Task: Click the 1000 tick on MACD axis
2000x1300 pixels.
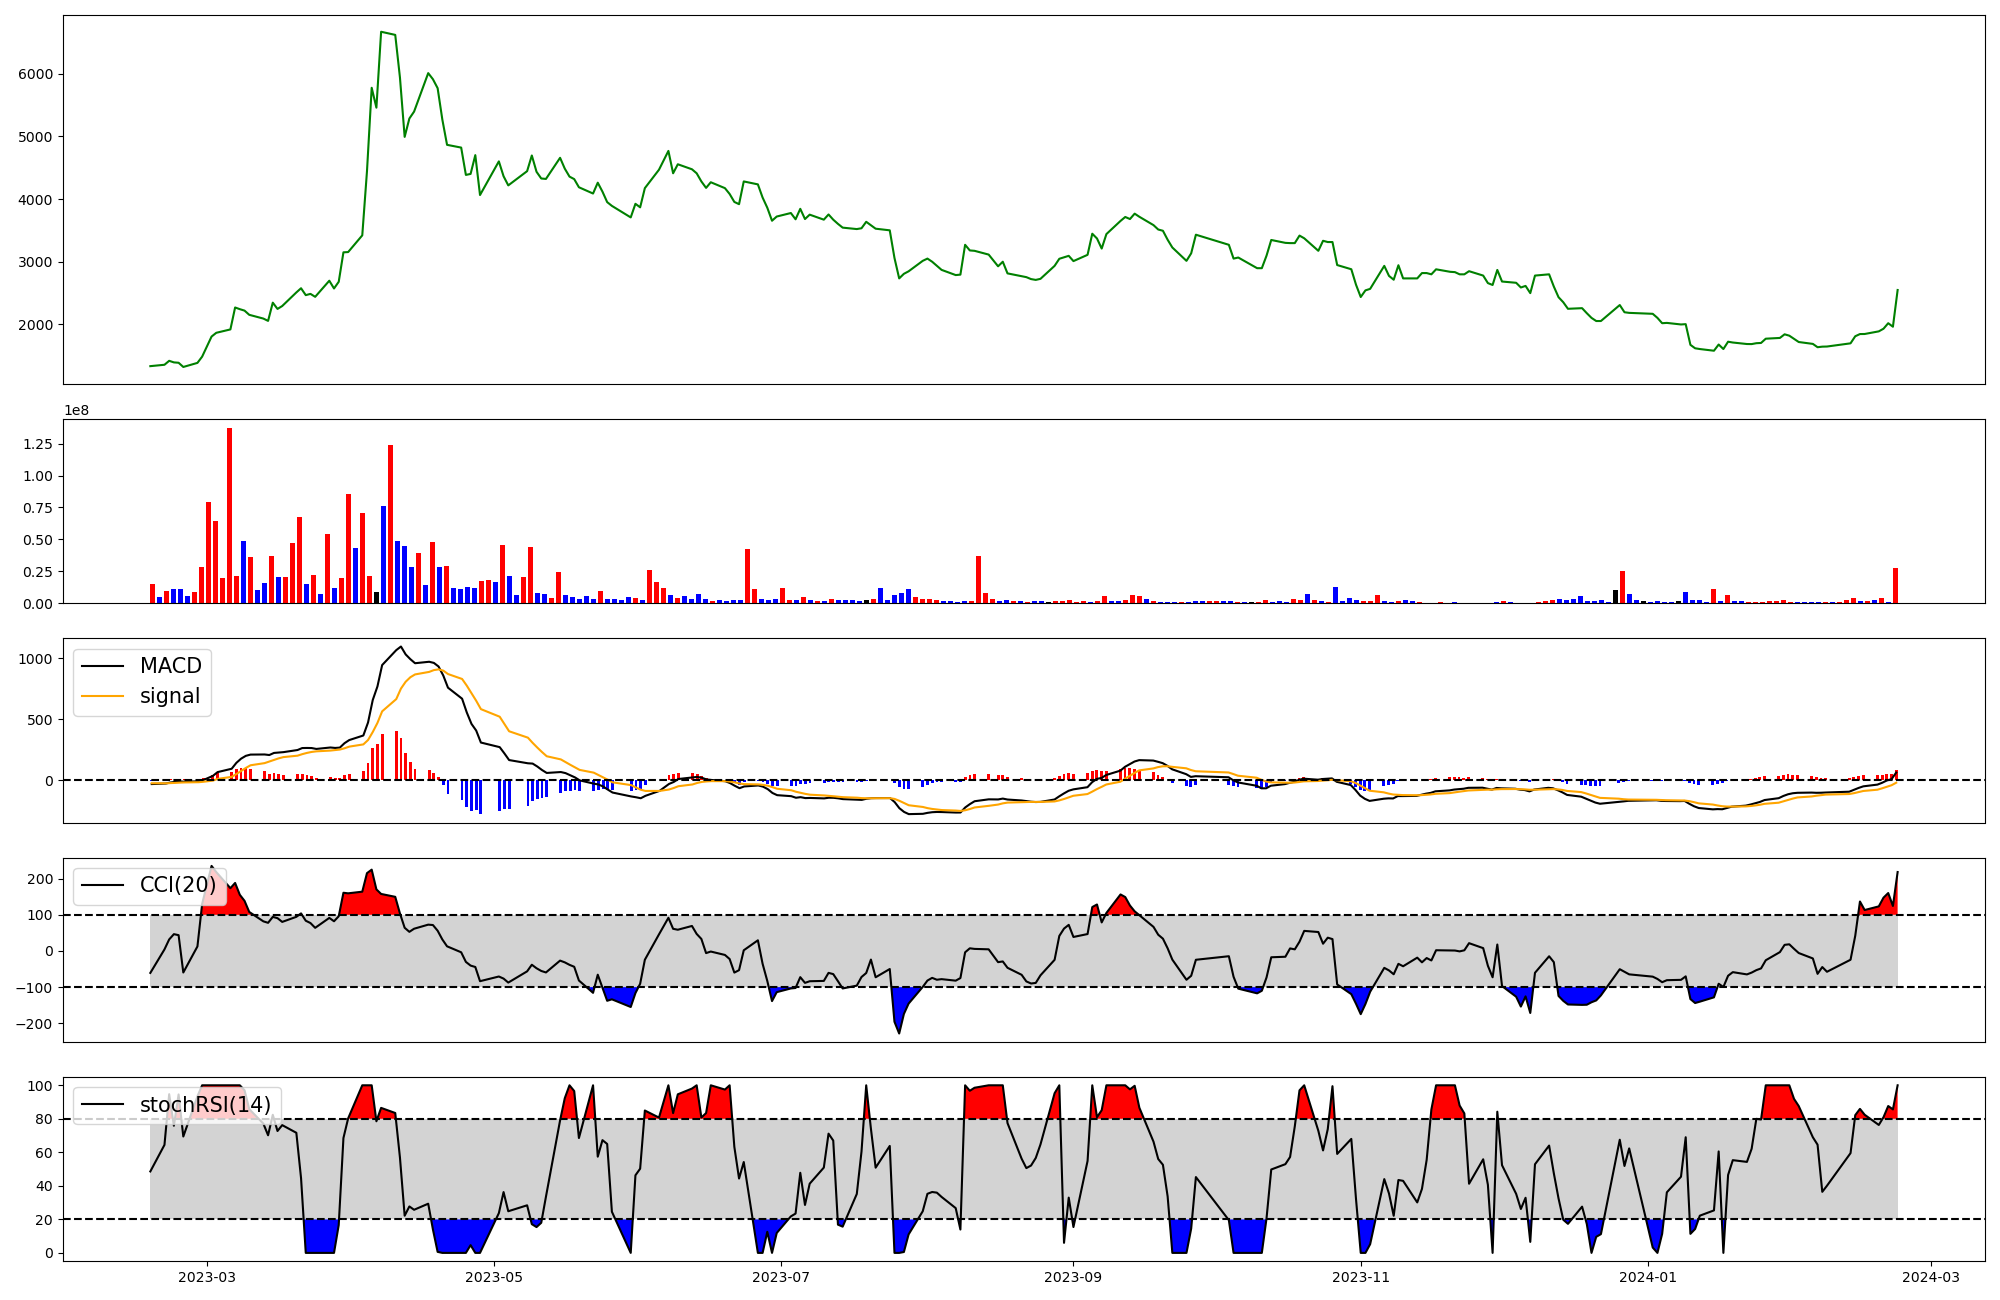Action: pos(36,659)
